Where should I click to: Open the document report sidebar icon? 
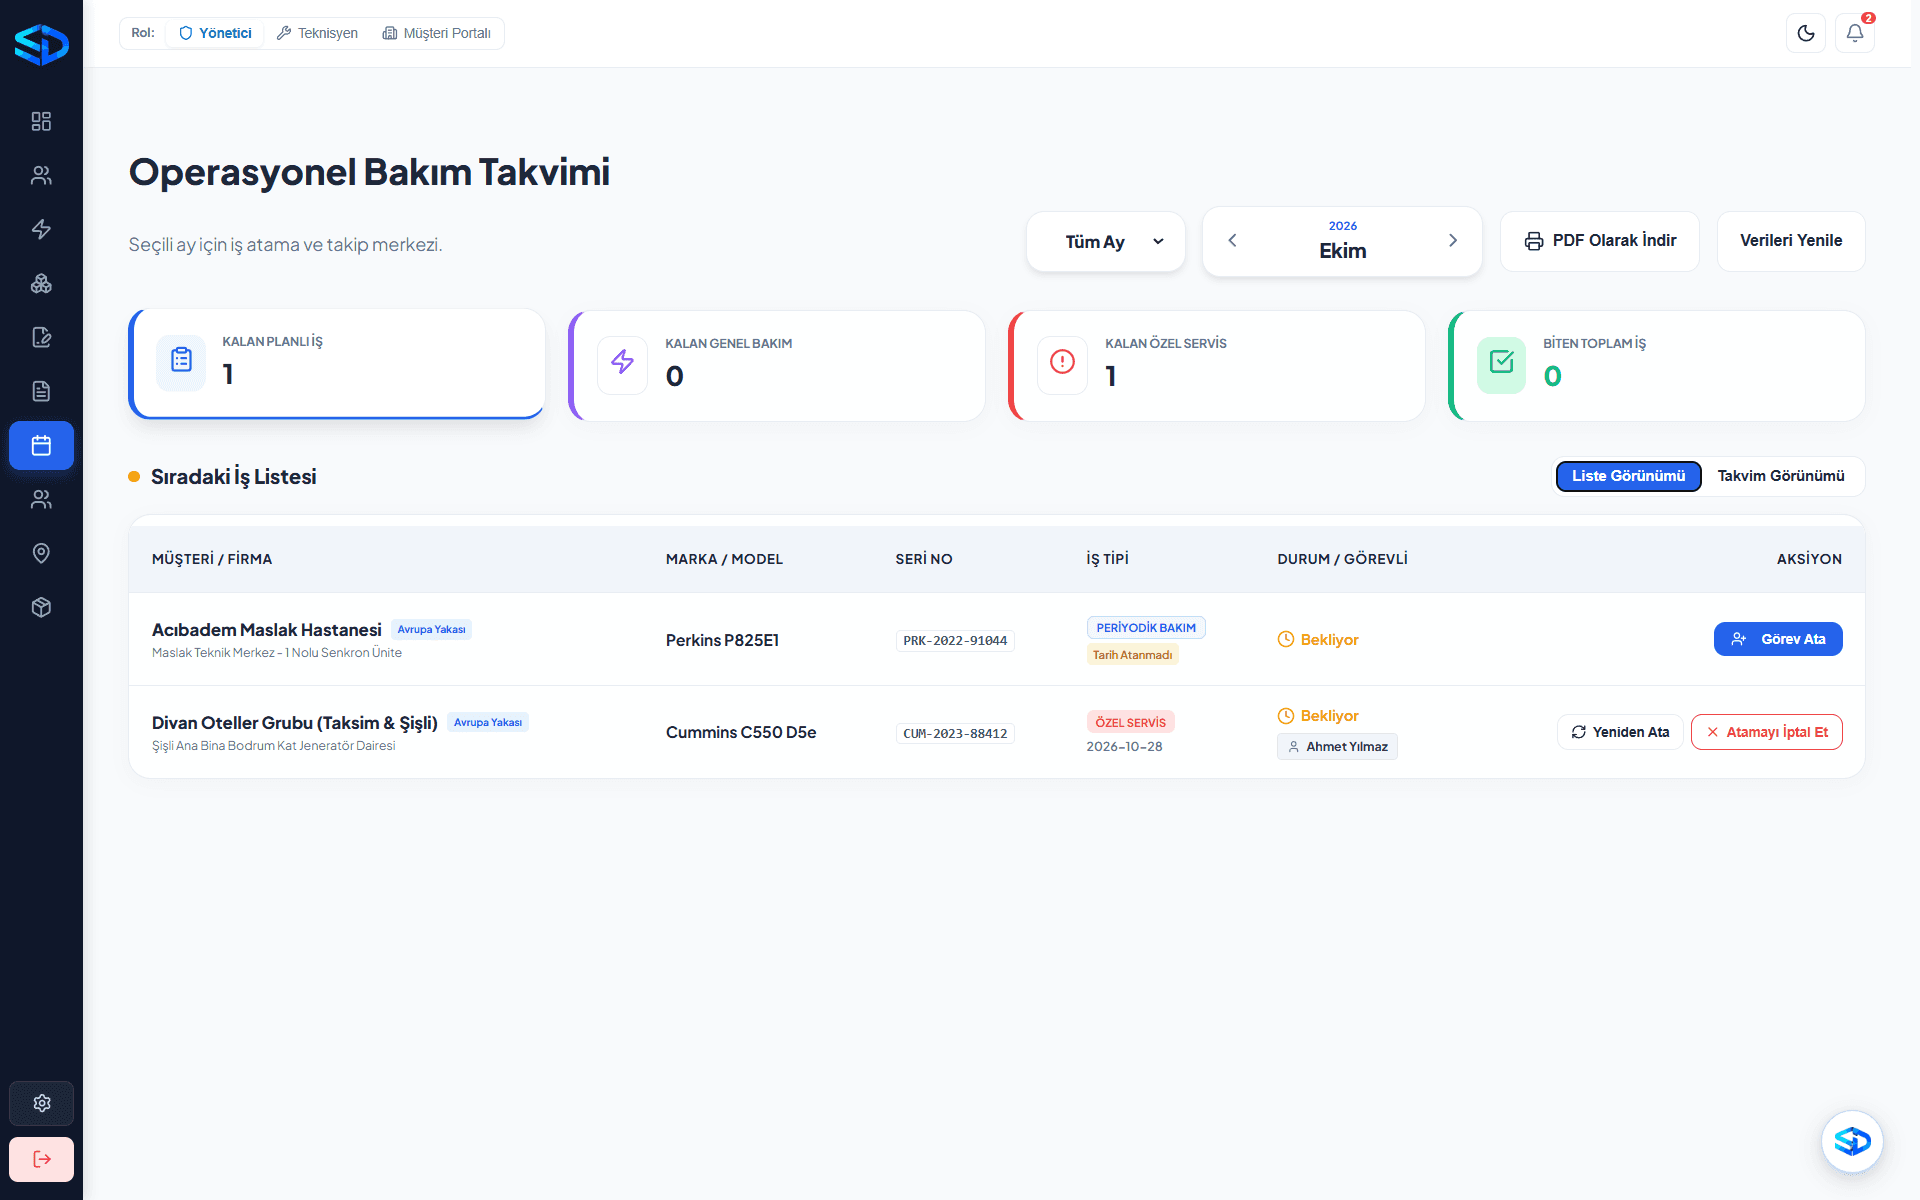(41, 391)
